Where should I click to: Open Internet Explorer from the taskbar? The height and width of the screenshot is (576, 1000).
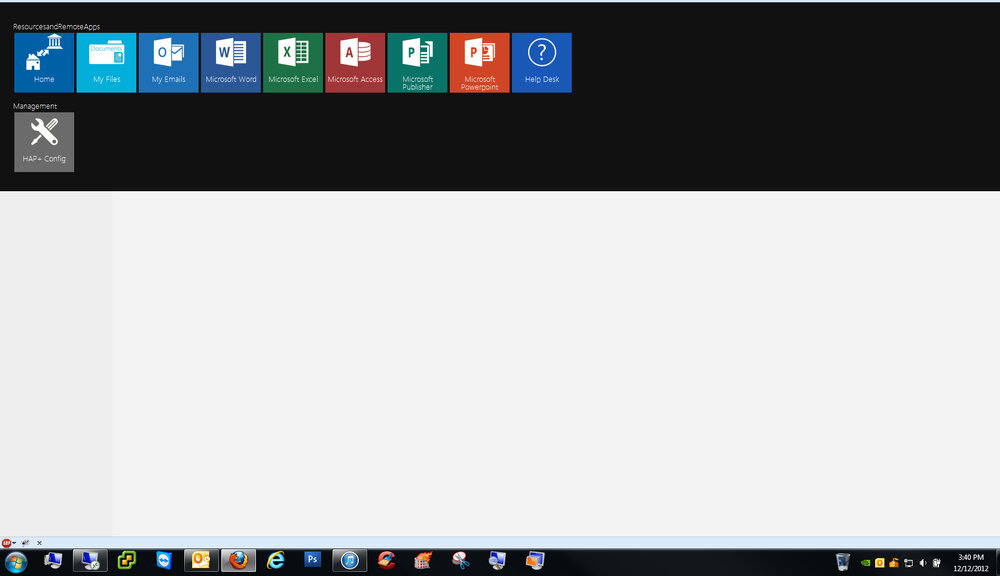coord(276,561)
